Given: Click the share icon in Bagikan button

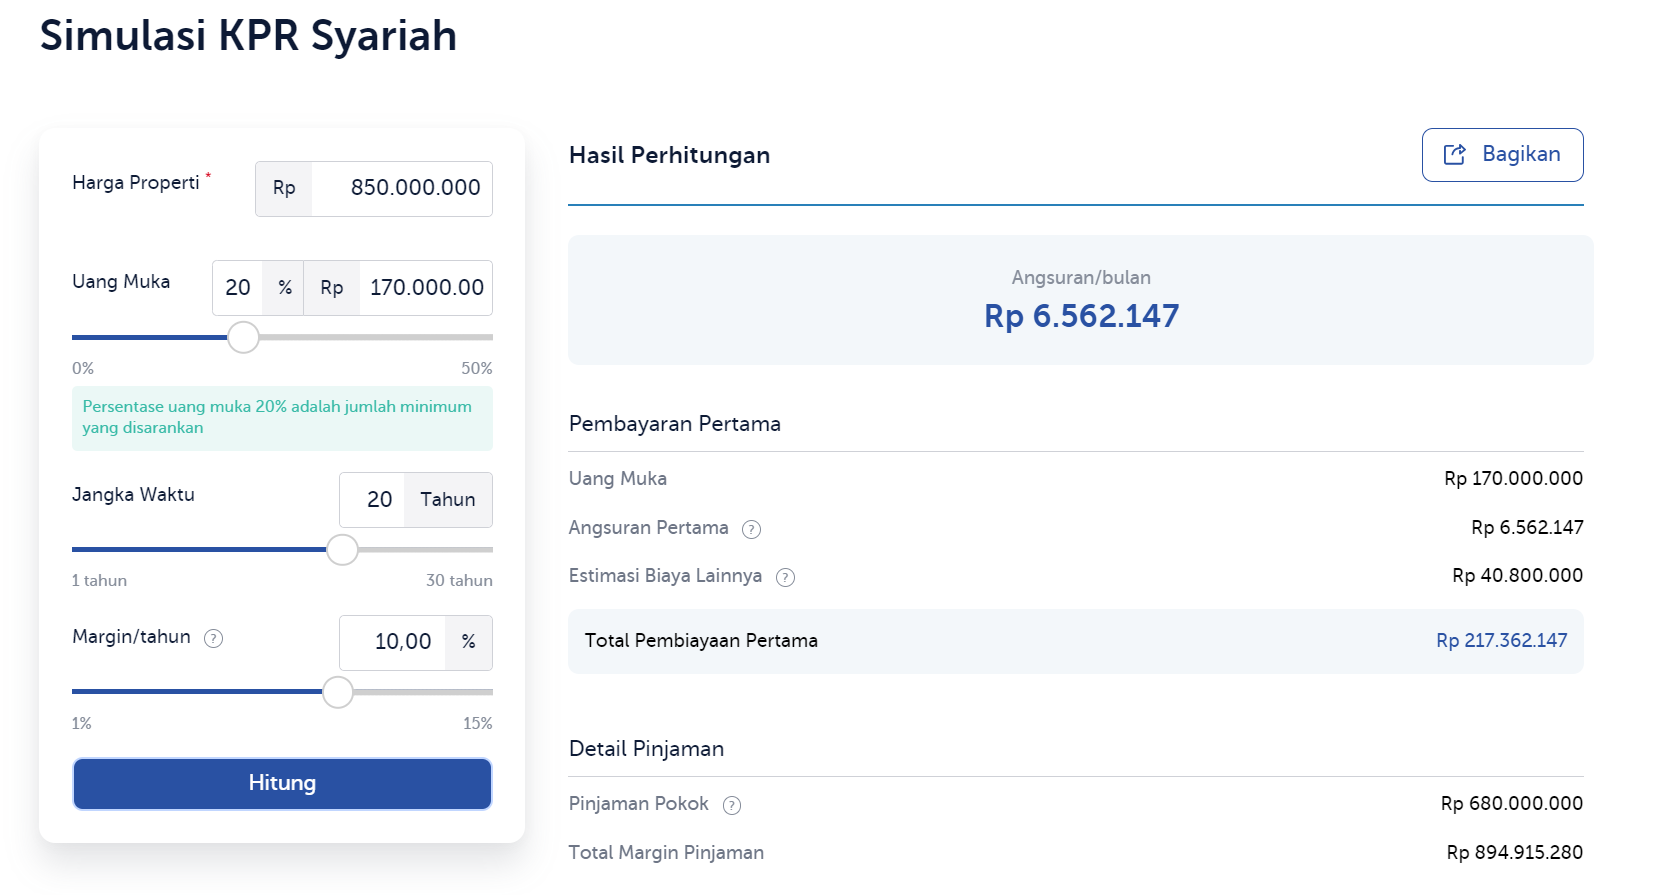Looking at the screenshot, I should pyautogui.click(x=1454, y=154).
